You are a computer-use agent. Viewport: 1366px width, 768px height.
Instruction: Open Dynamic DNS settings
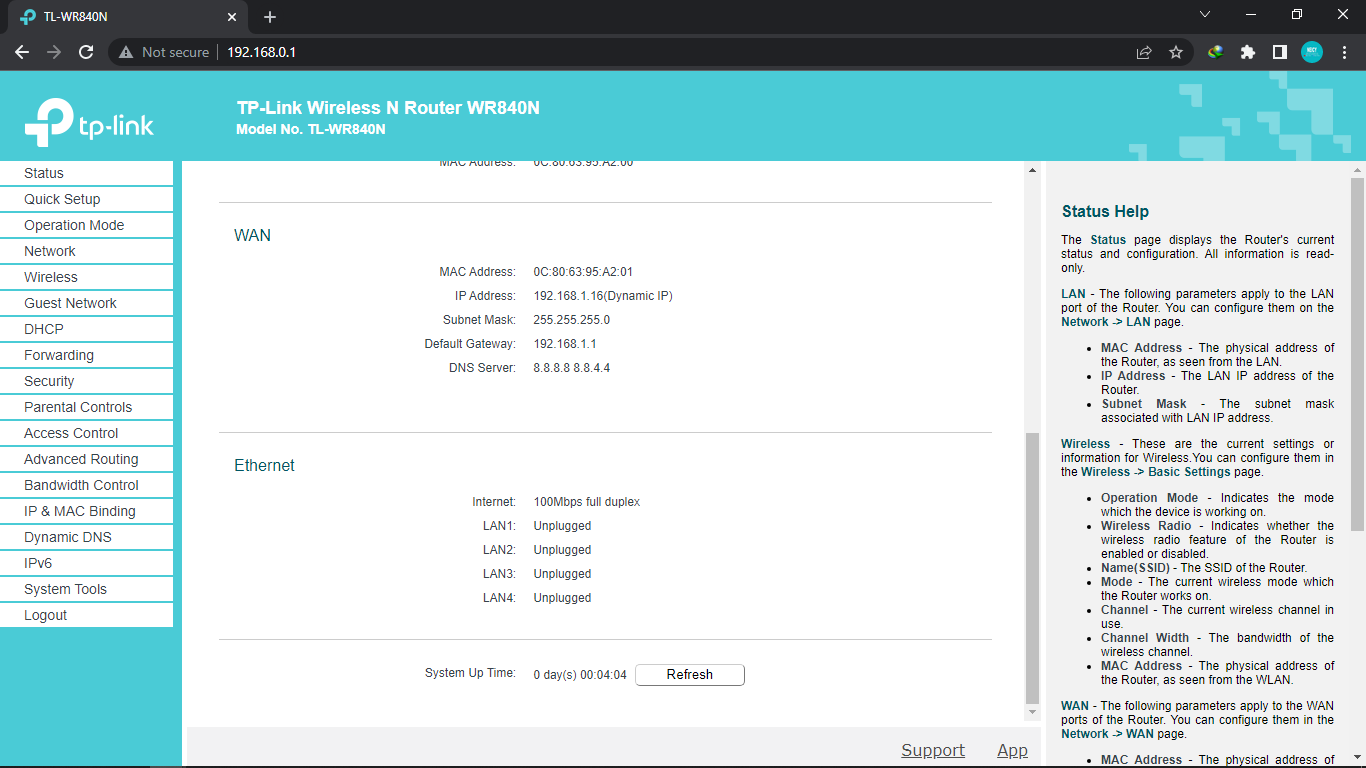[x=86, y=537]
